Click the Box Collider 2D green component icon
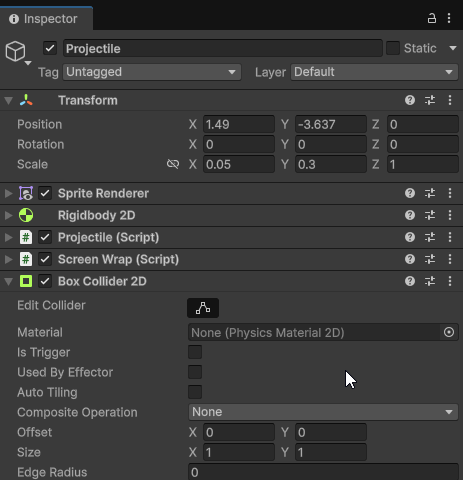The width and height of the screenshot is (463, 480). coord(26,281)
